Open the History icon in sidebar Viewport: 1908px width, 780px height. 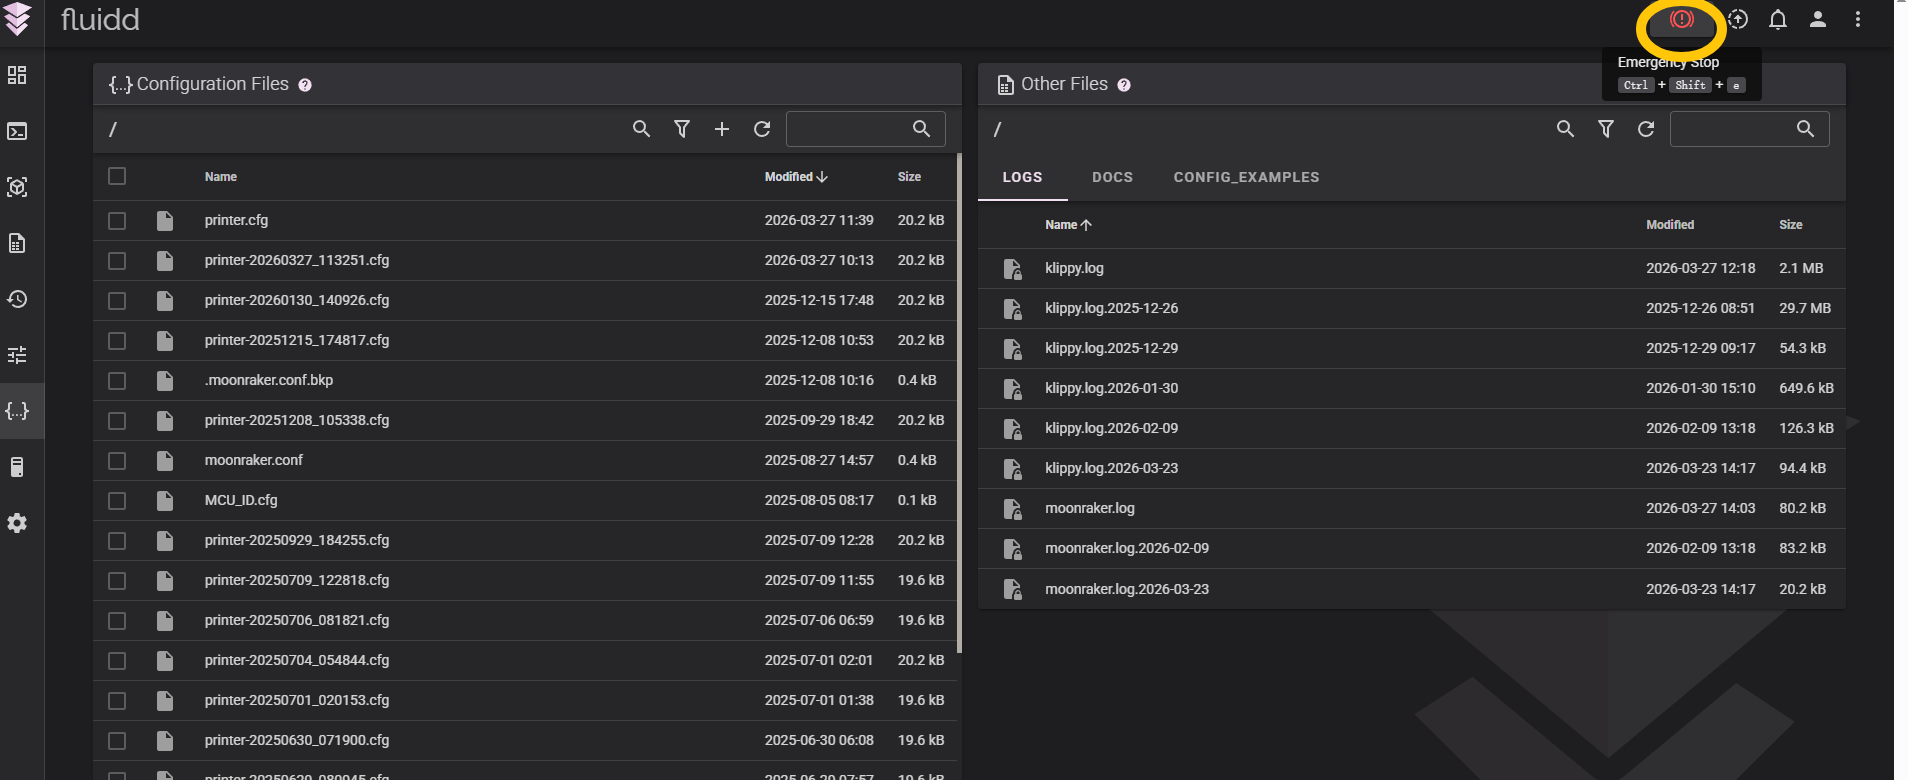coord(17,299)
